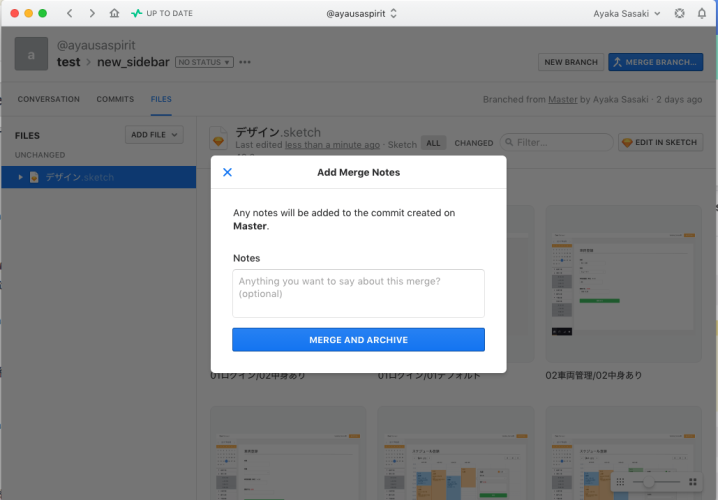Select the All filter toggle
Viewport: 718px width, 500px height.
(433, 143)
